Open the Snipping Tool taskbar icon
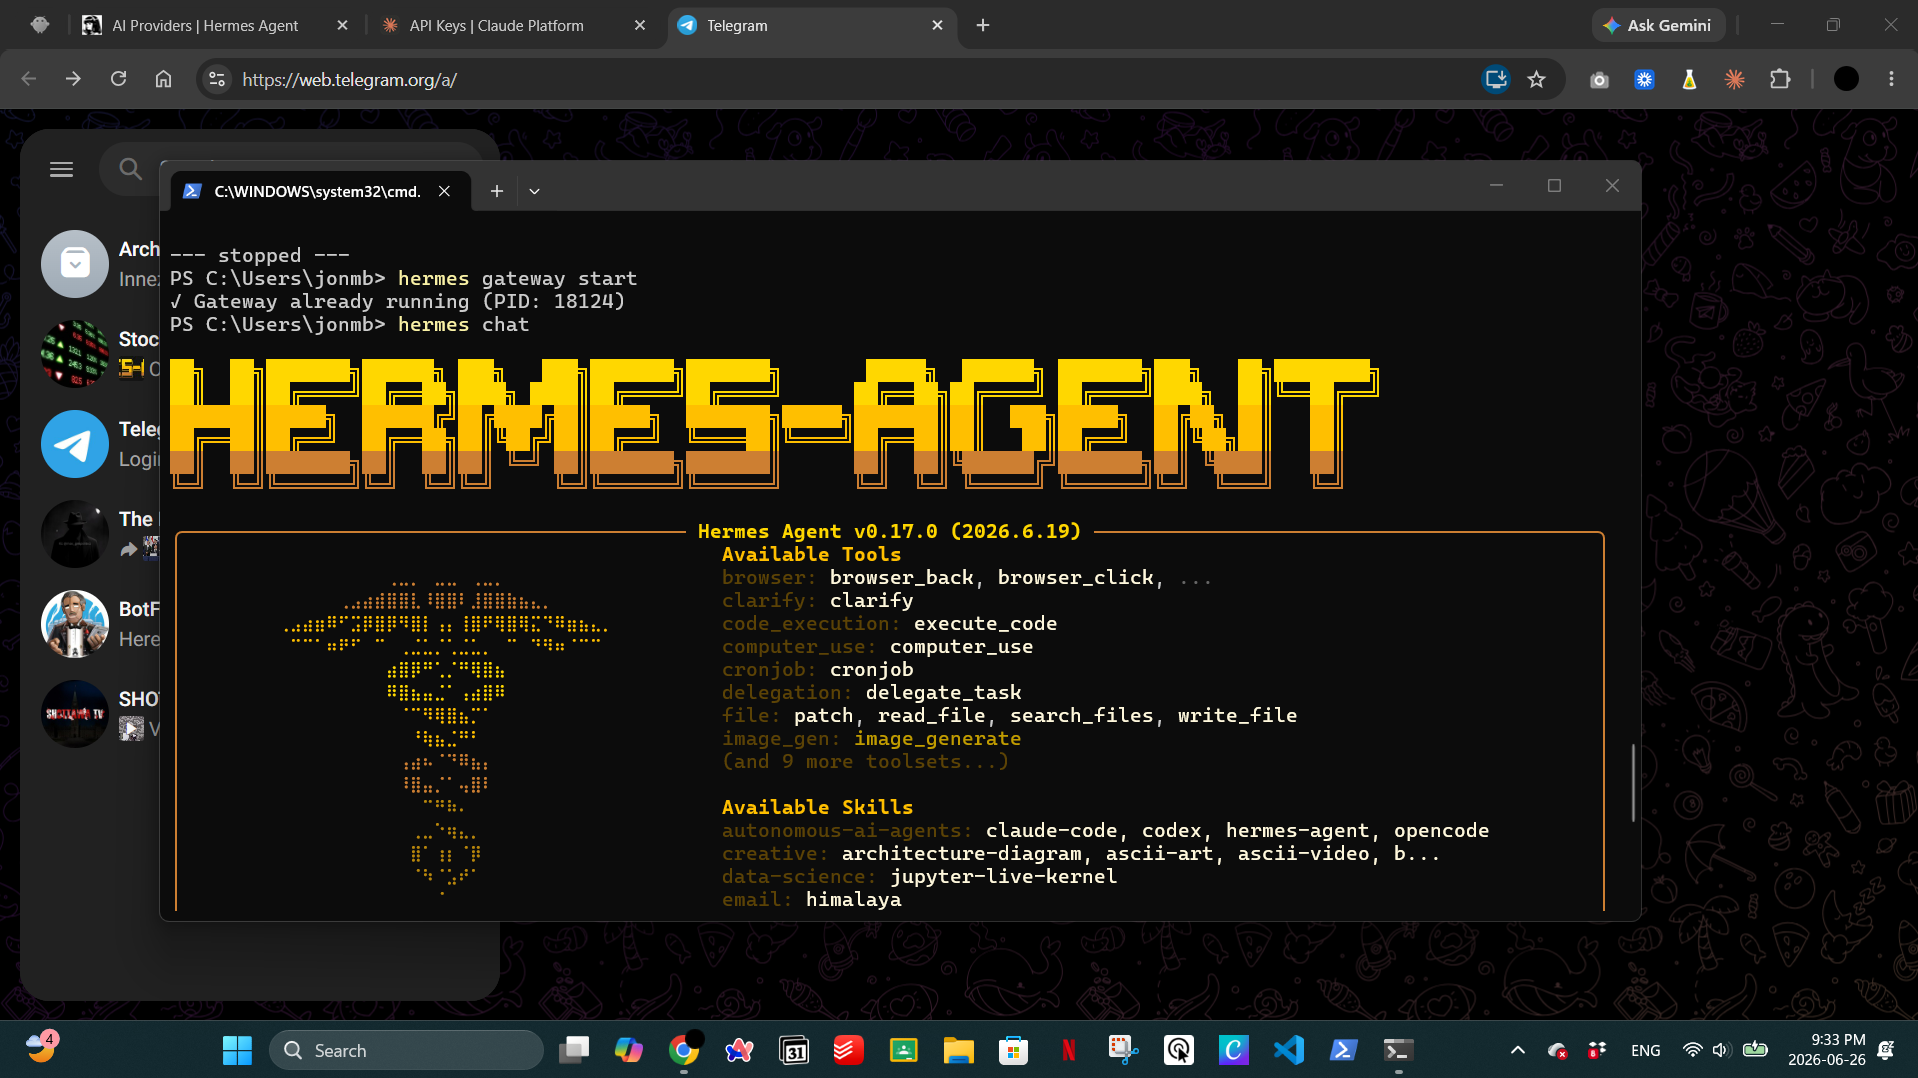 [x=1123, y=1050]
